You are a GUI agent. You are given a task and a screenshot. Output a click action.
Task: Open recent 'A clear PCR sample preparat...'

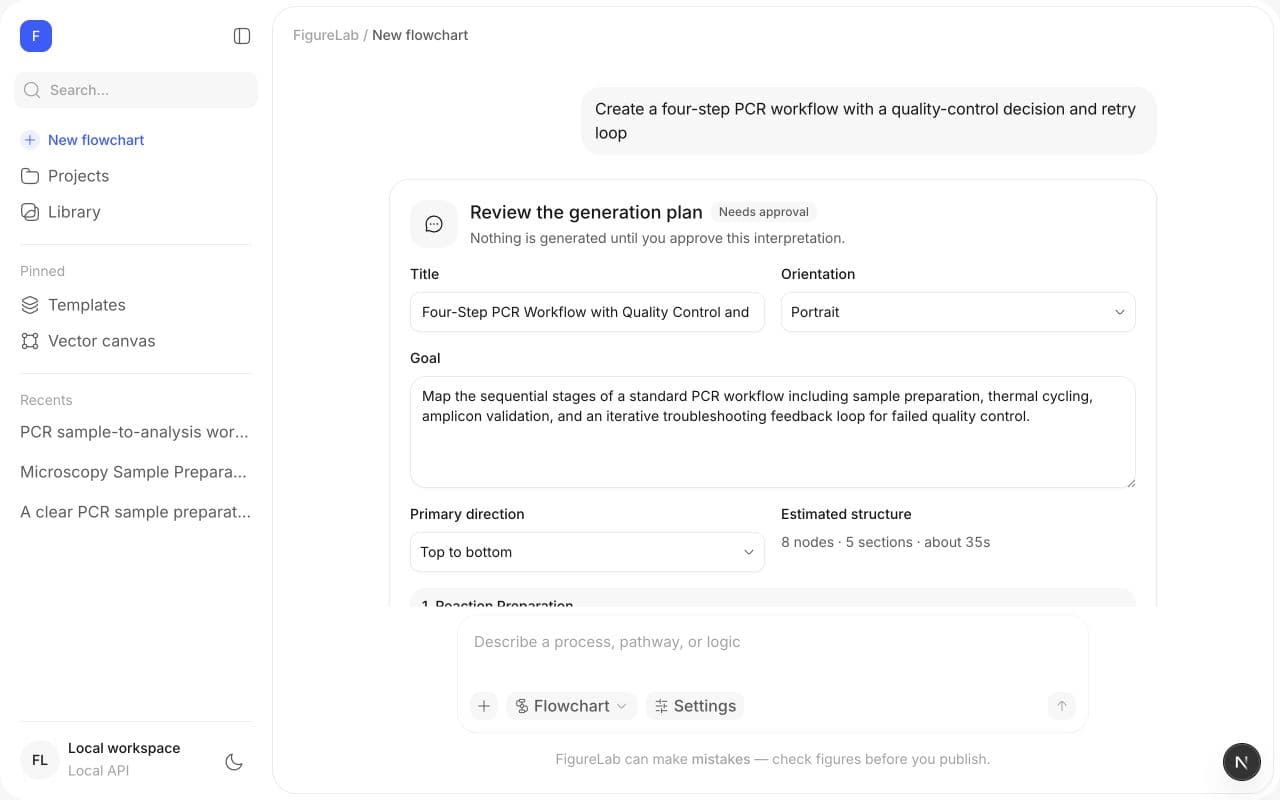[136, 512]
